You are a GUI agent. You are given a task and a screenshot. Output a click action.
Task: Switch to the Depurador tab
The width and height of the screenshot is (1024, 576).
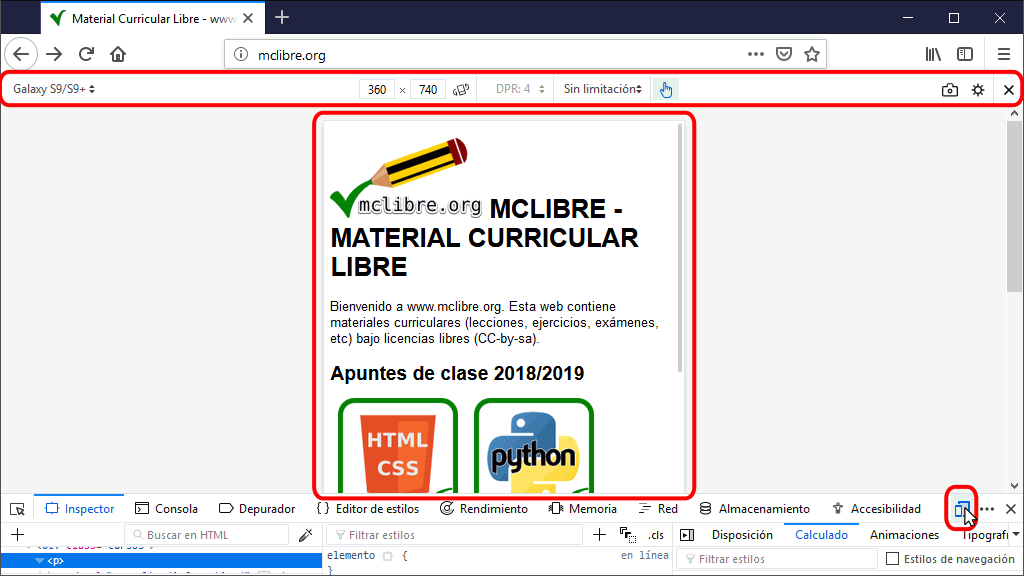tap(257, 509)
